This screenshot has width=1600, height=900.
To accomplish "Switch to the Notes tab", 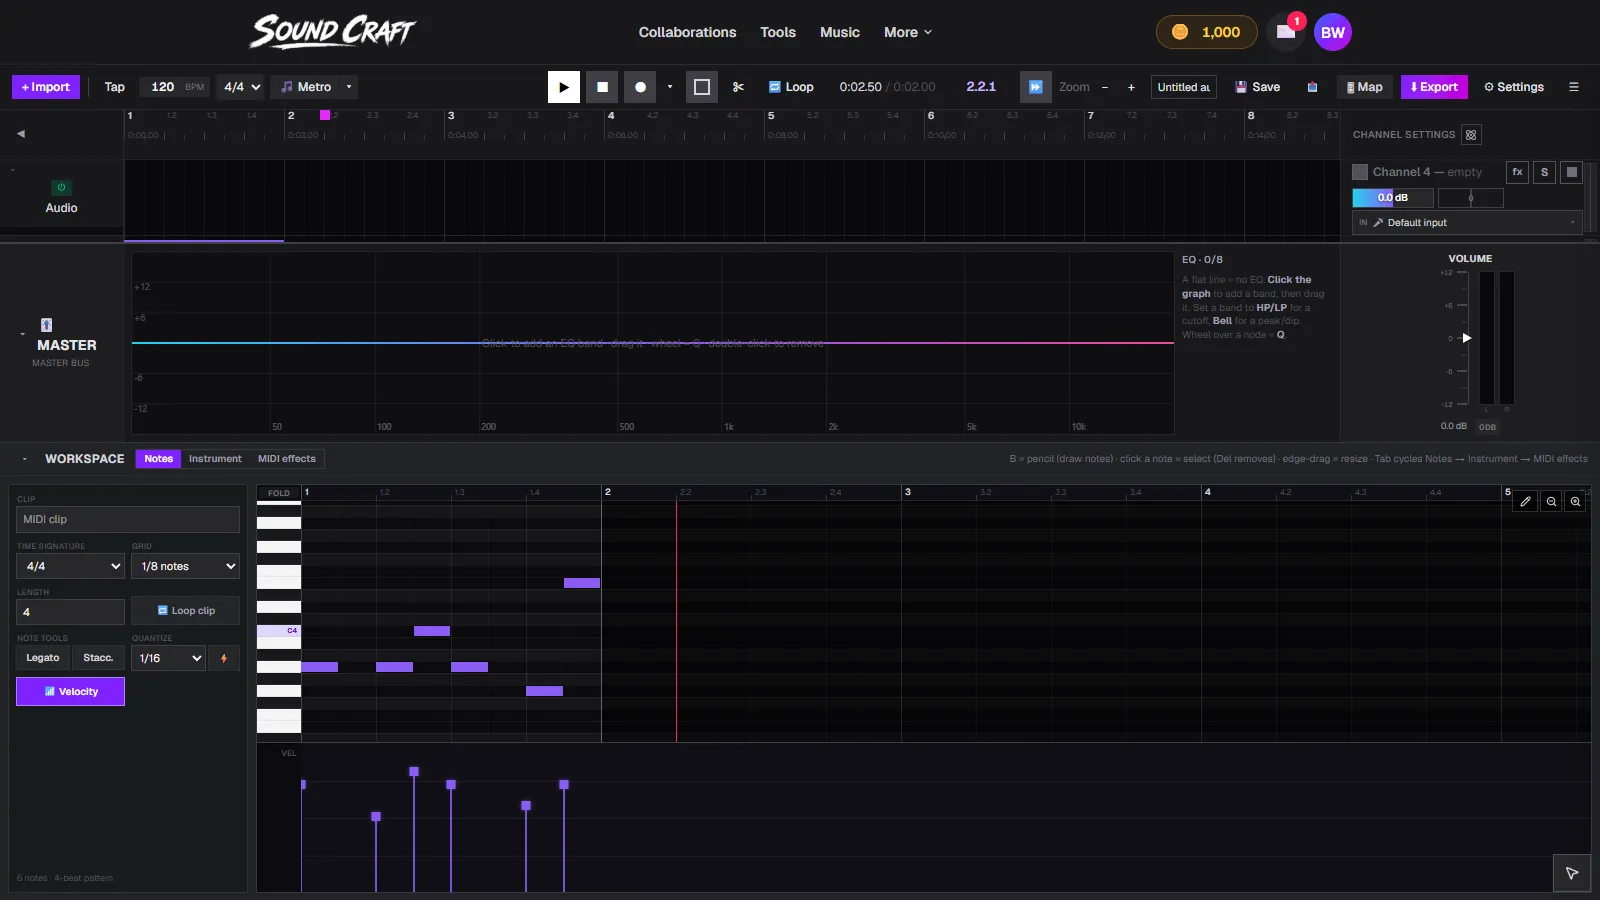I will [158, 459].
